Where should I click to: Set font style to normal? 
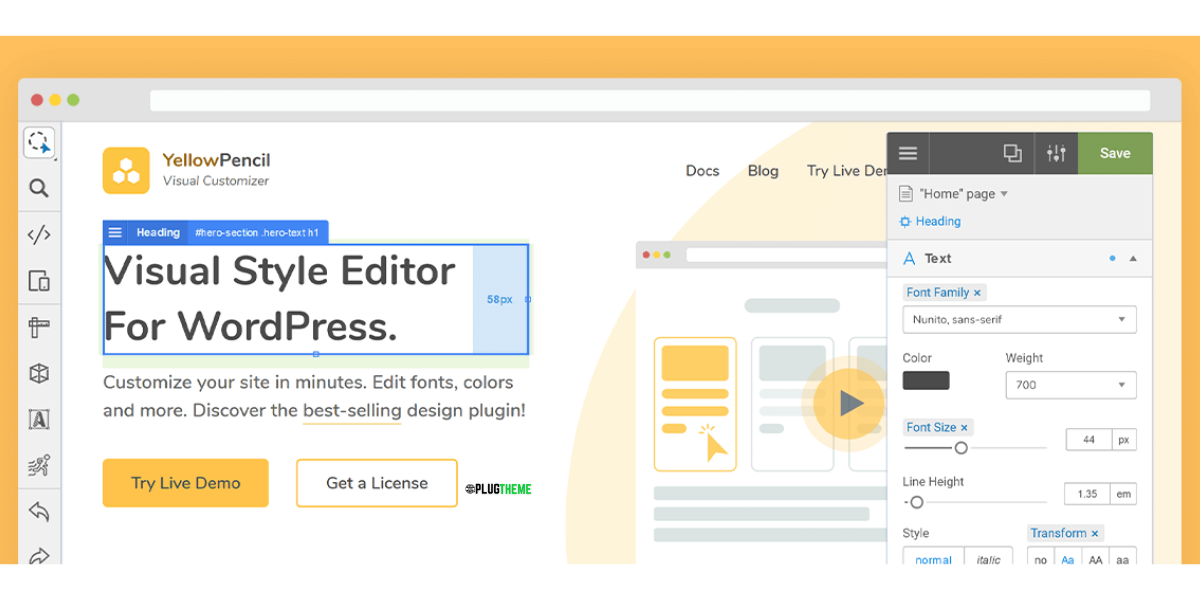click(934, 558)
